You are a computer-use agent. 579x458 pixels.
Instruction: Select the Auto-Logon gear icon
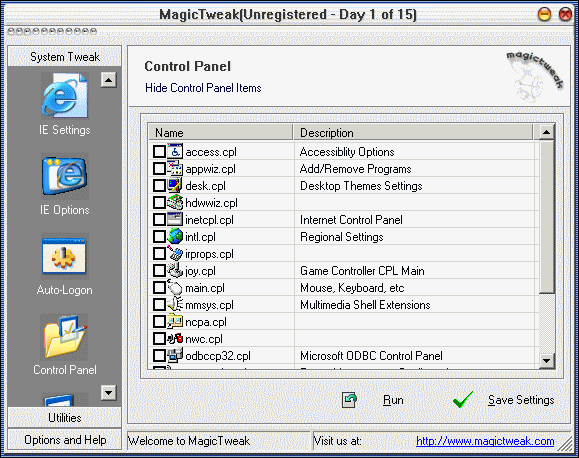(x=65, y=256)
